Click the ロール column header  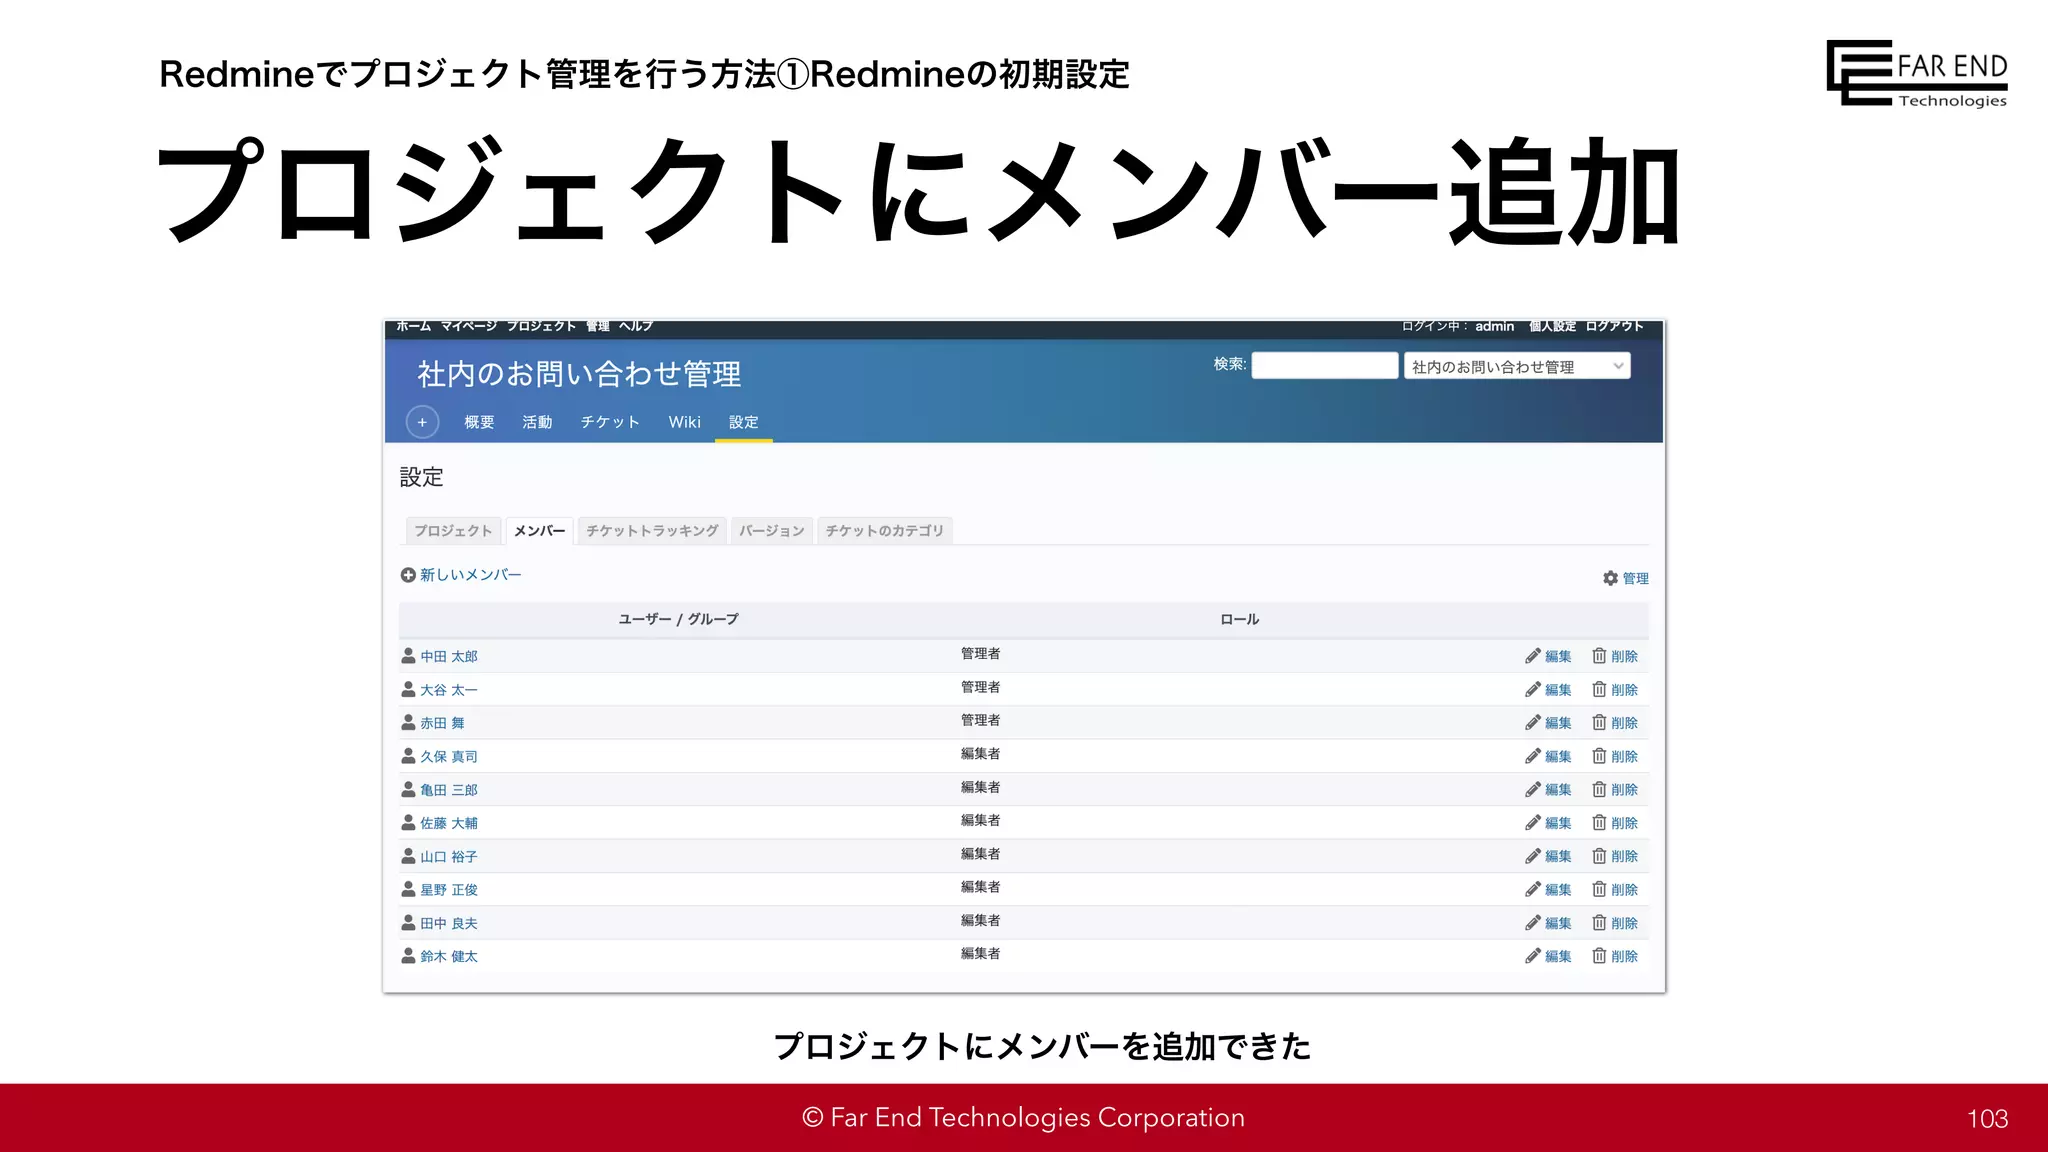point(1239,619)
